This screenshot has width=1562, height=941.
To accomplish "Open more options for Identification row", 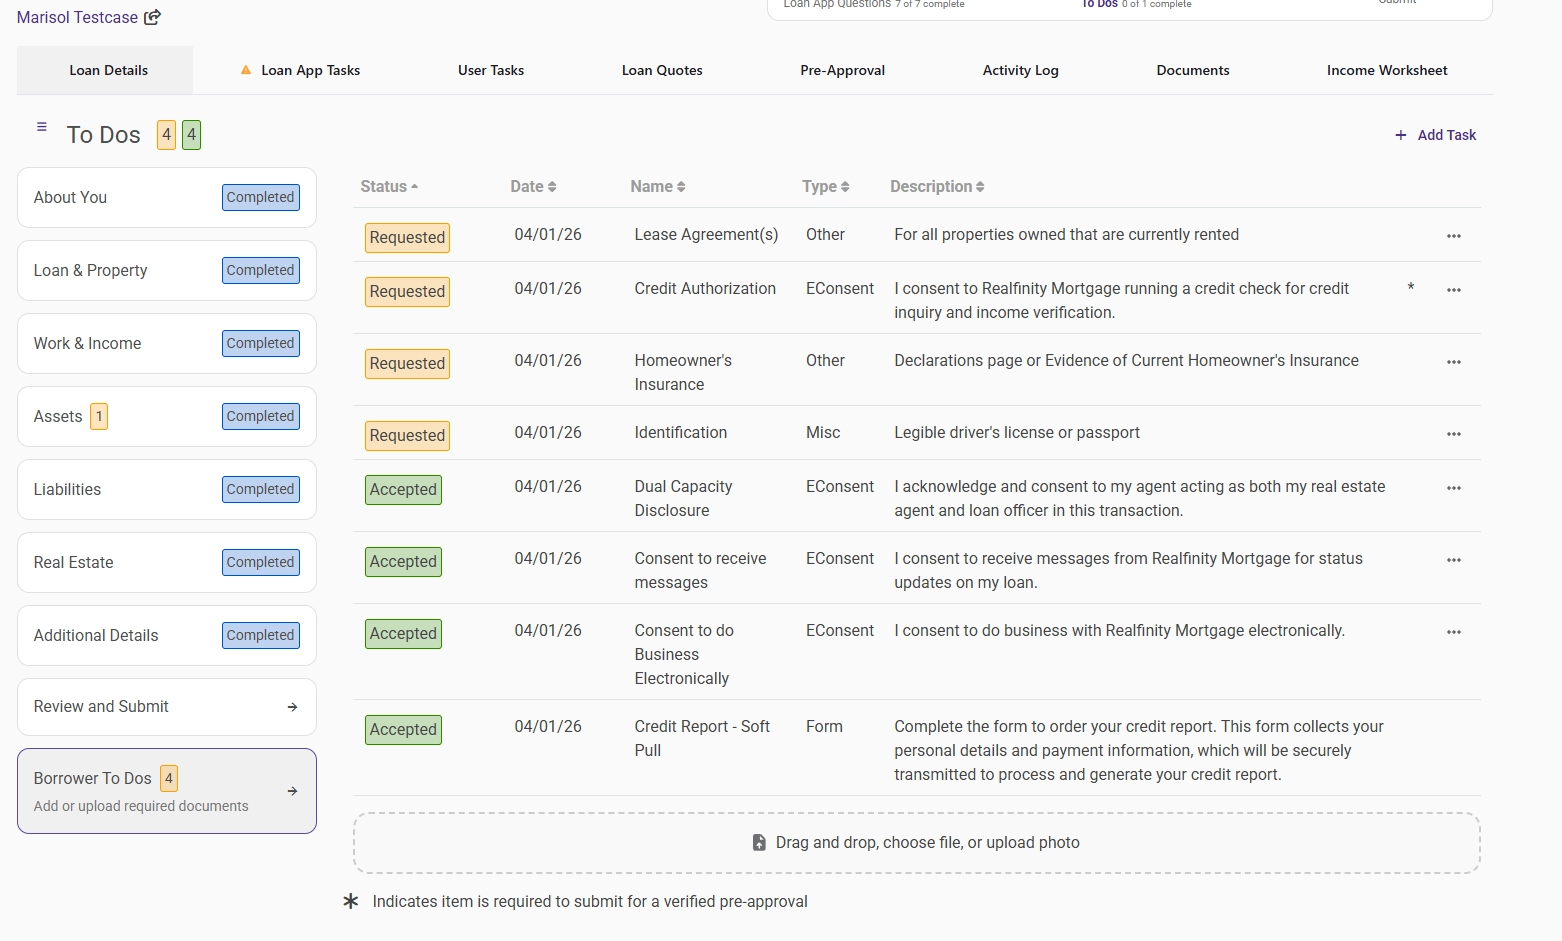I will pyautogui.click(x=1454, y=434).
